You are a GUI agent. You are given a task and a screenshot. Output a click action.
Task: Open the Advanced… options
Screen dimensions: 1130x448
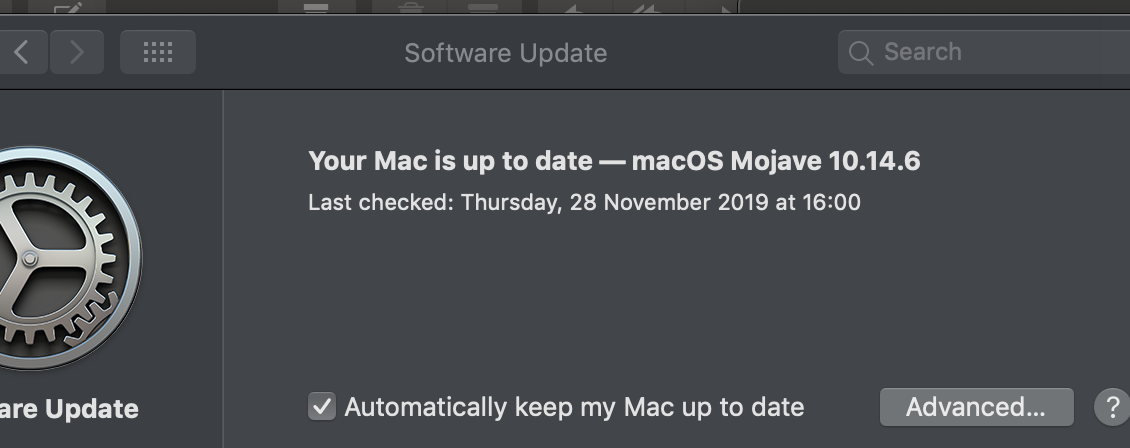pyautogui.click(x=975, y=407)
